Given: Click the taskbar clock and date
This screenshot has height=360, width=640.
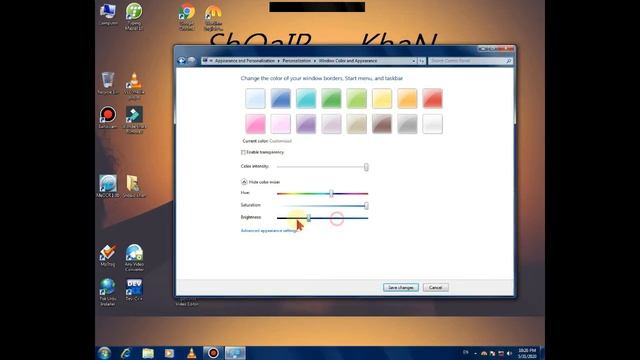Looking at the screenshot, I should tap(527, 353).
